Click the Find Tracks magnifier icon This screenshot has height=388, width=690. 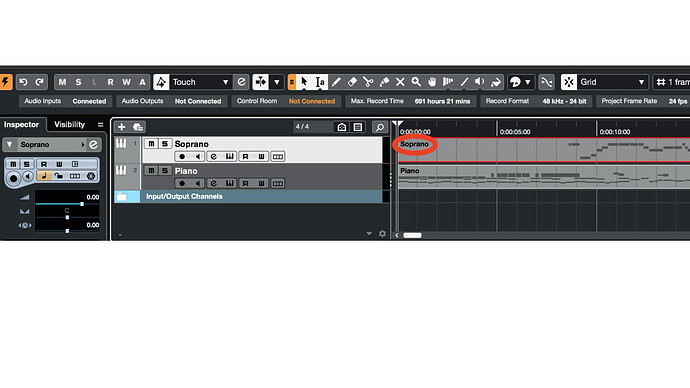379,127
